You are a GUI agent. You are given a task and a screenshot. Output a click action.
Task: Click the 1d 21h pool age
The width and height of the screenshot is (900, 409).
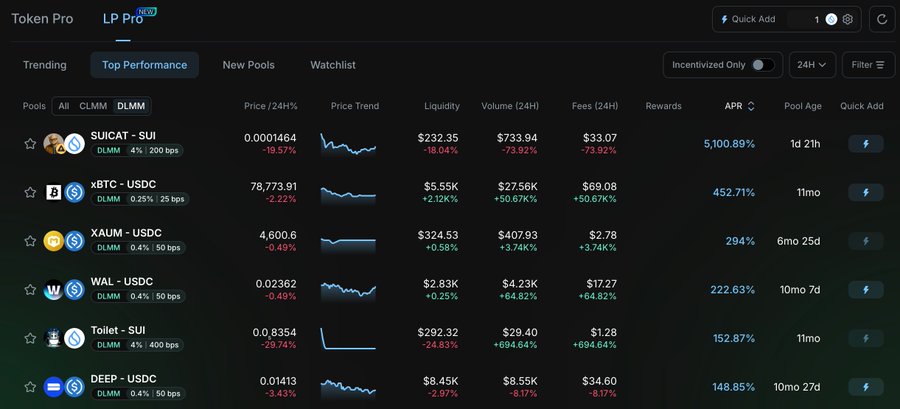pyautogui.click(x=805, y=144)
